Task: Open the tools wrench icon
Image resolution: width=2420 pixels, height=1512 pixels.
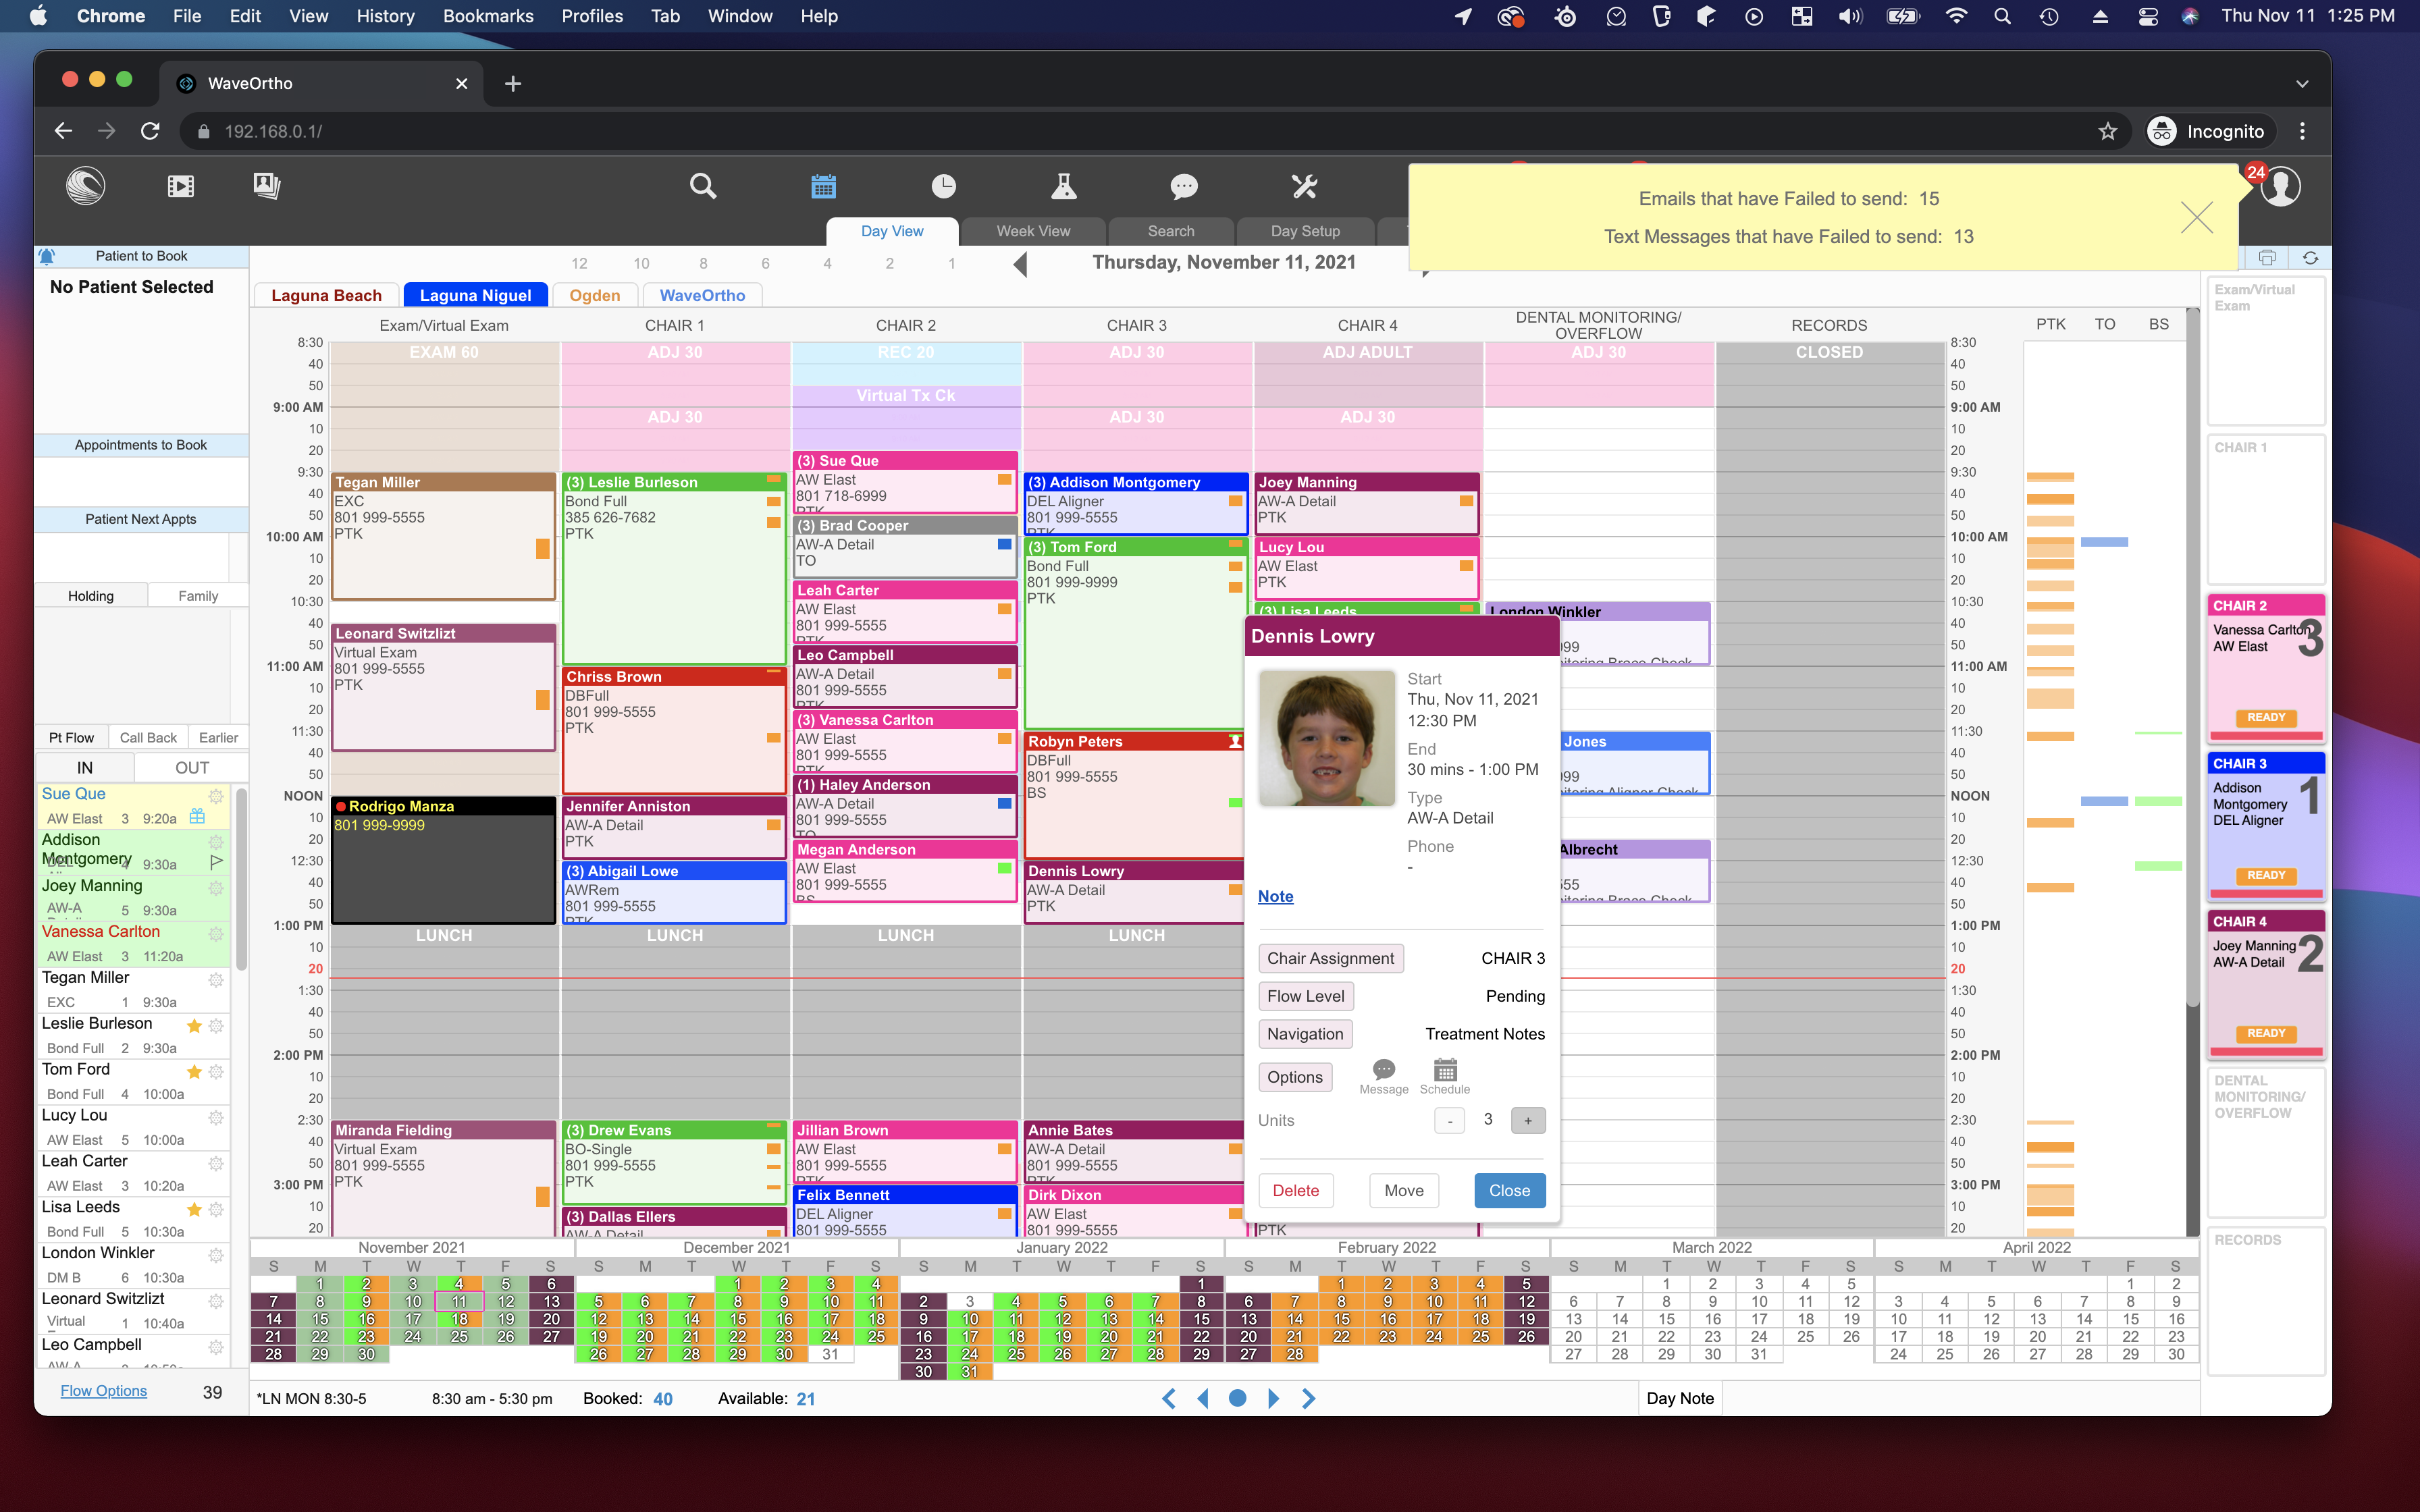Action: coord(1304,186)
